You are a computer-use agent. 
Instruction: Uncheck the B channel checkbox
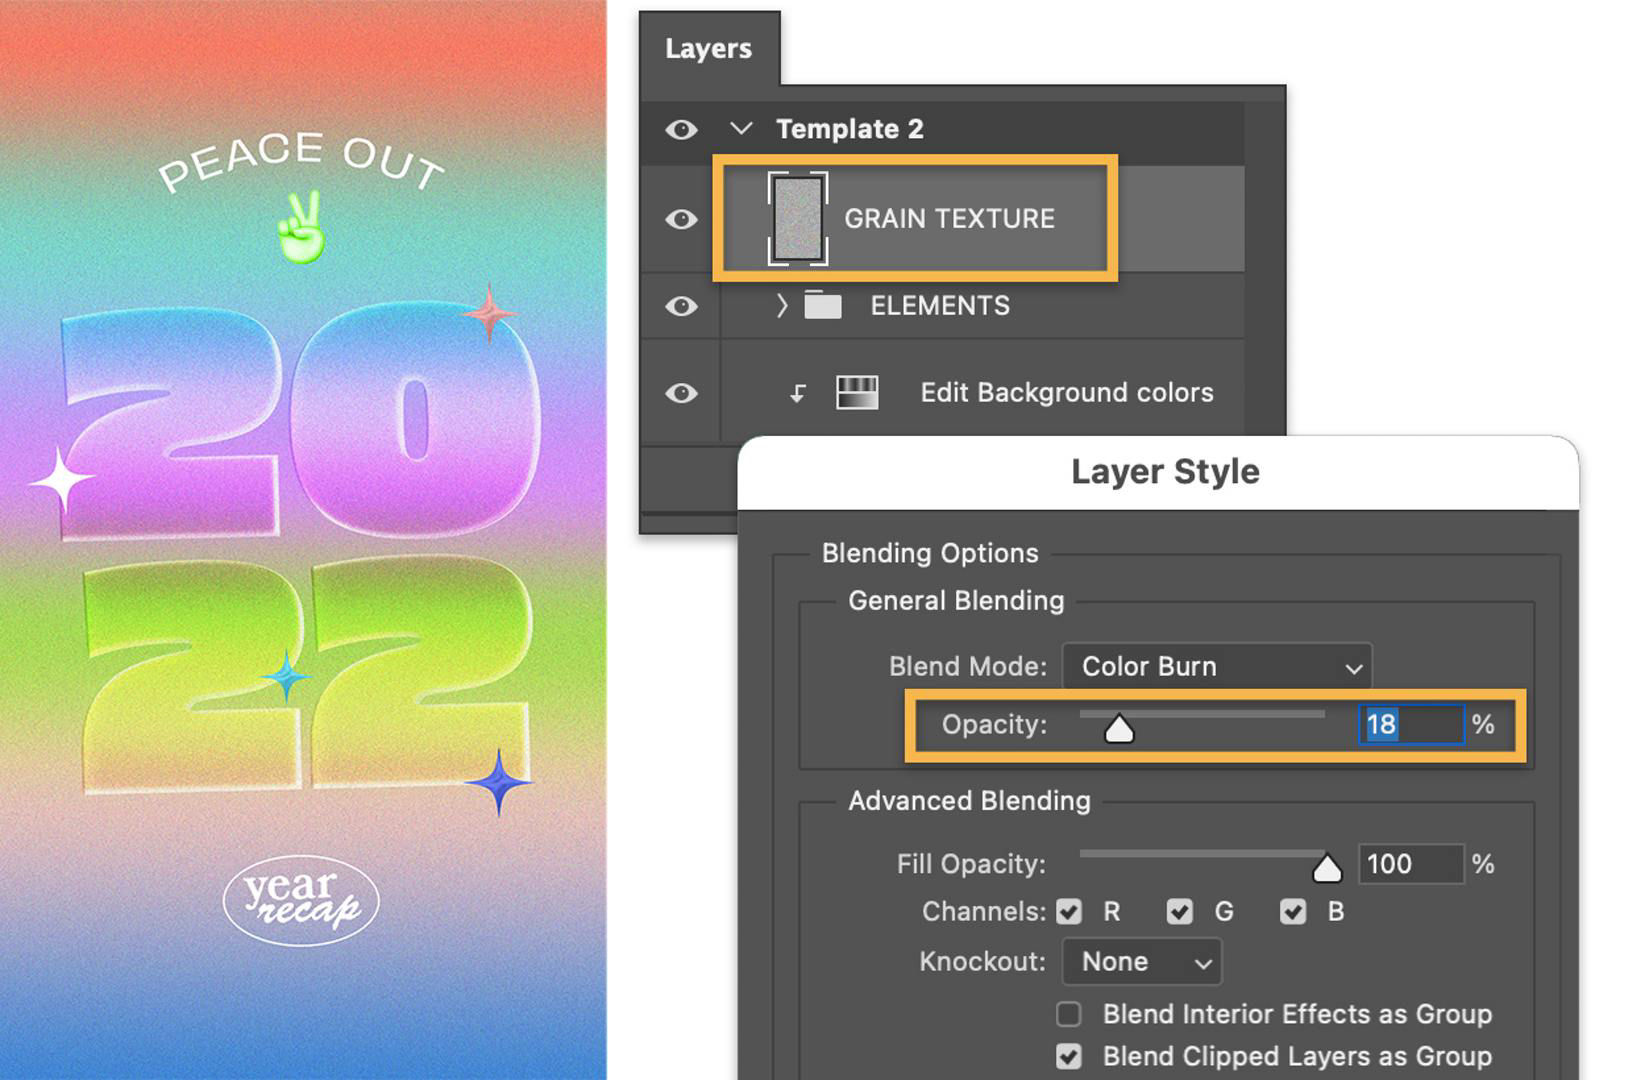pyautogui.click(x=1293, y=911)
